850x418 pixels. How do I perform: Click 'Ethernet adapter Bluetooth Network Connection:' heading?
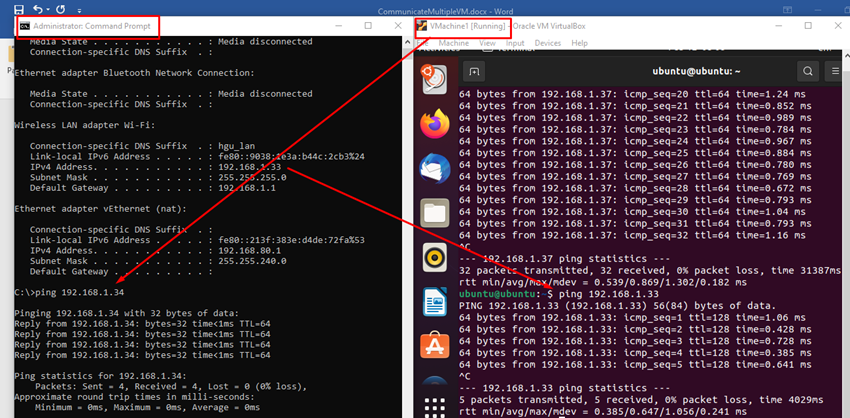(x=134, y=73)
